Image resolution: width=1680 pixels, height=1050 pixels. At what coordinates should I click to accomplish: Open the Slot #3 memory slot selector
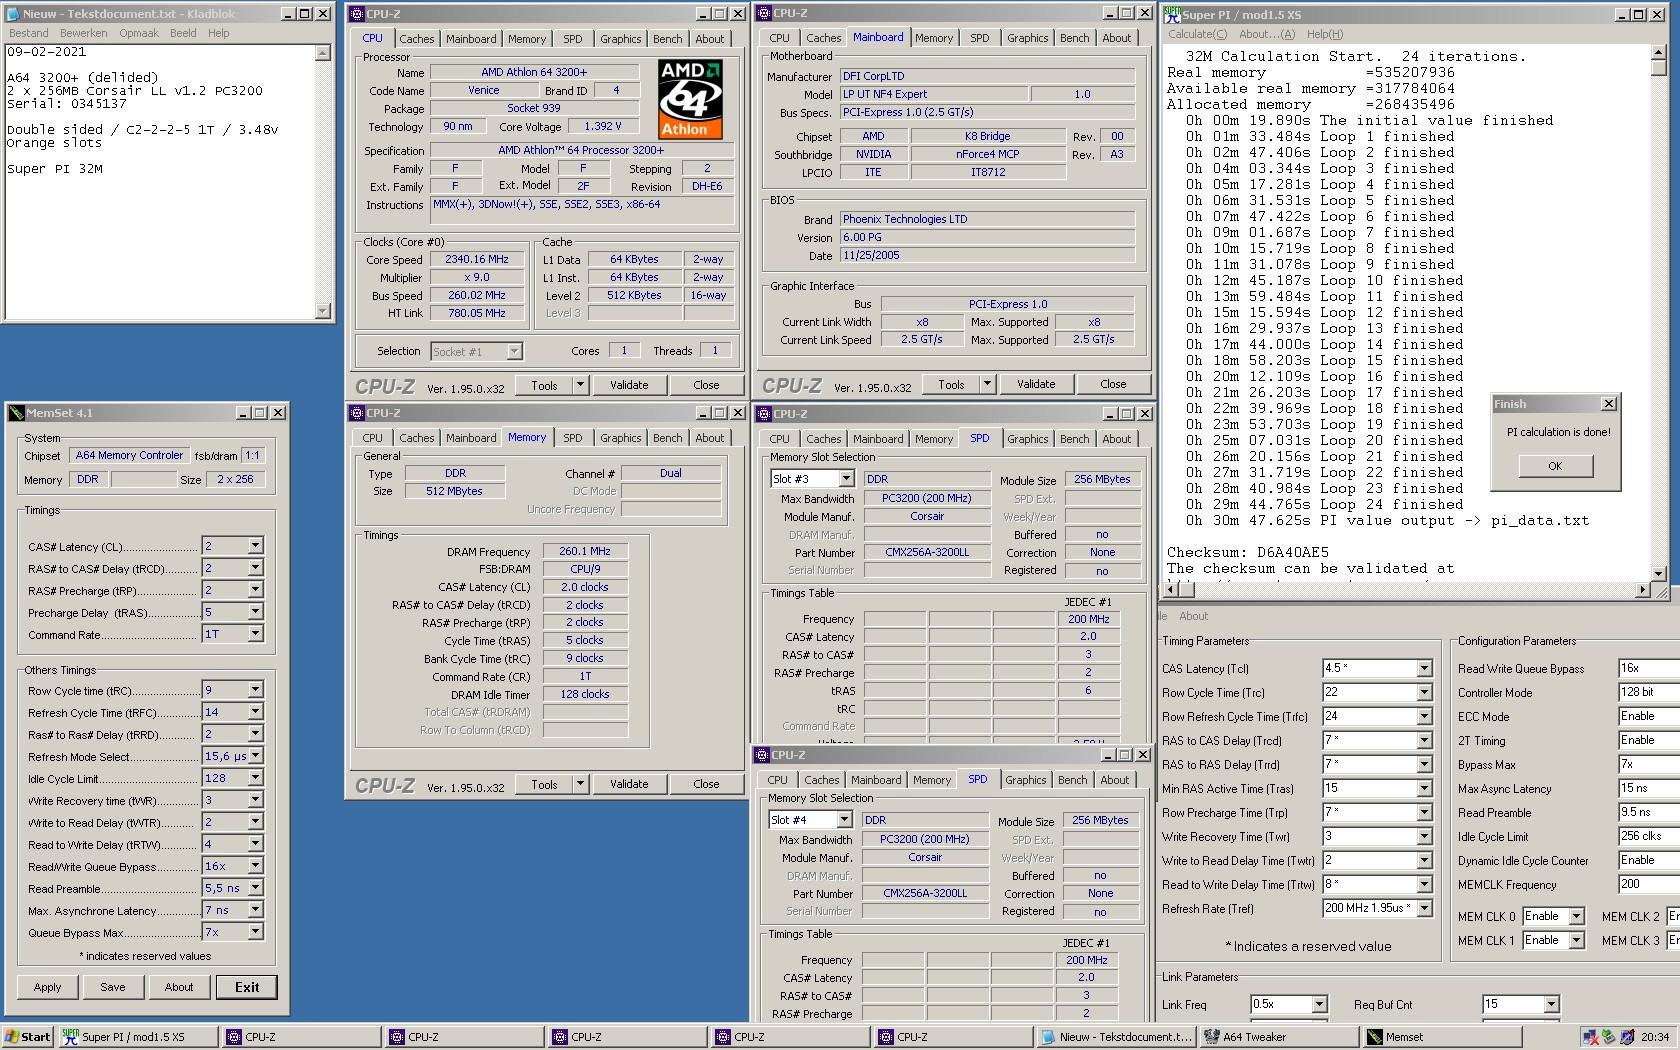846,479
